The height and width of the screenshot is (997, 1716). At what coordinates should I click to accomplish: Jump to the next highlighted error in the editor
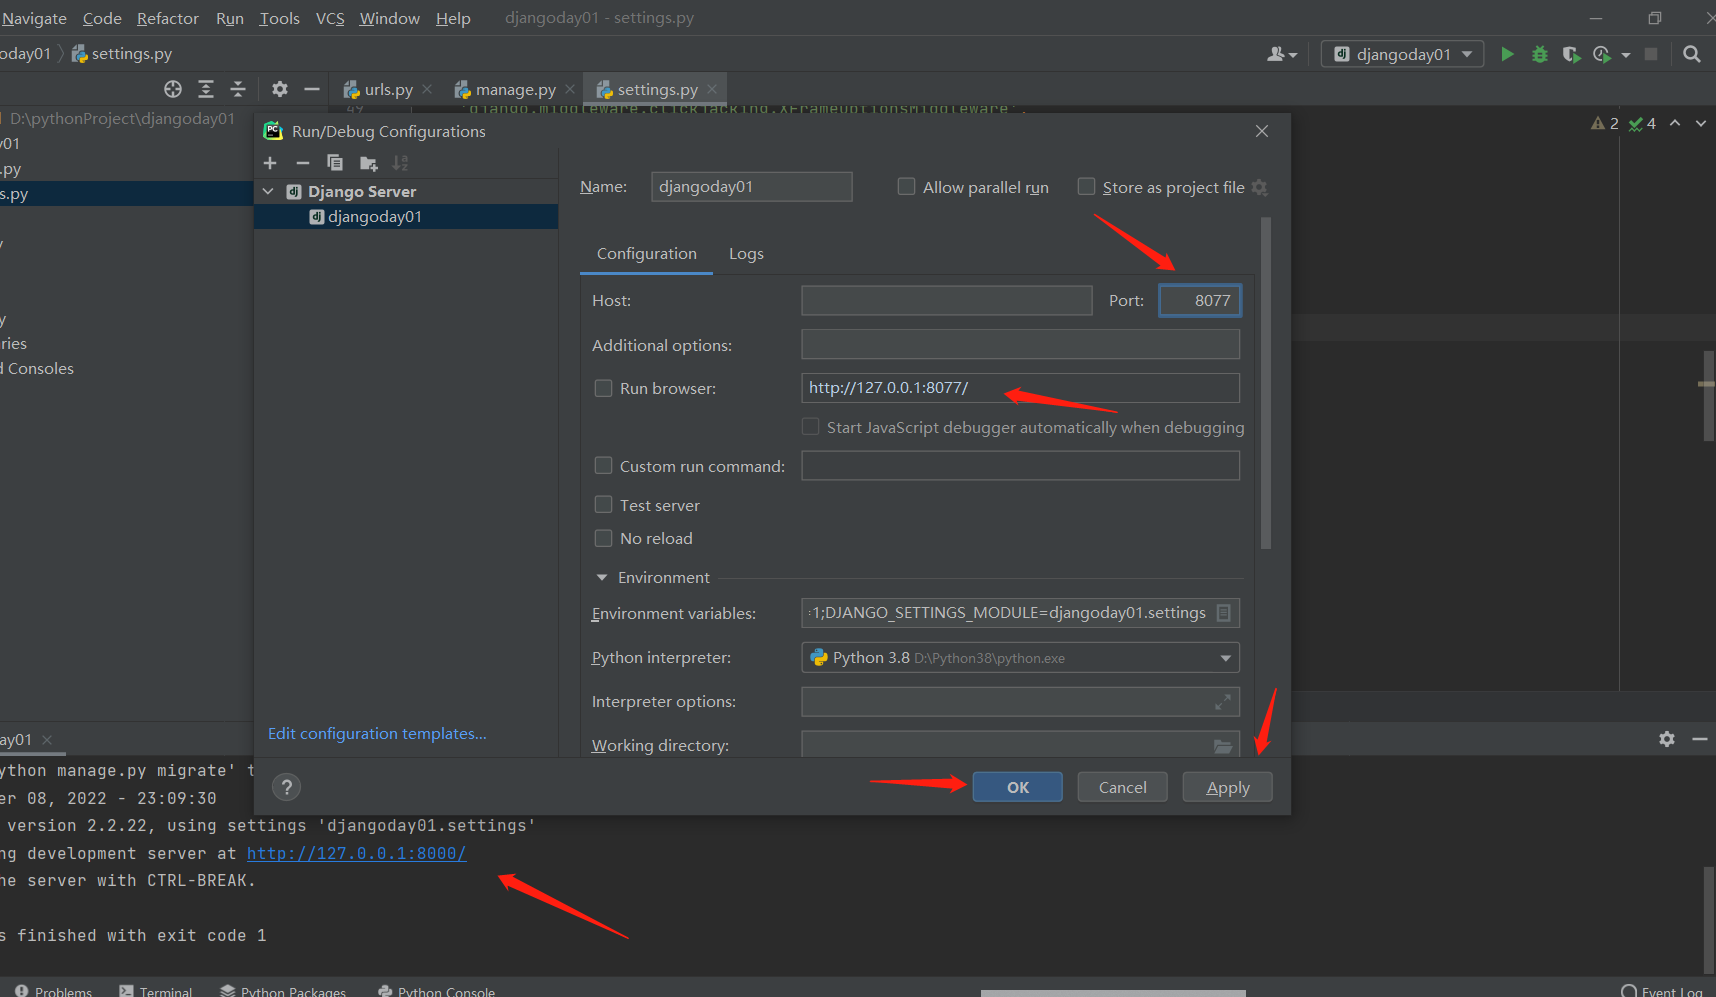point(1701,123)
